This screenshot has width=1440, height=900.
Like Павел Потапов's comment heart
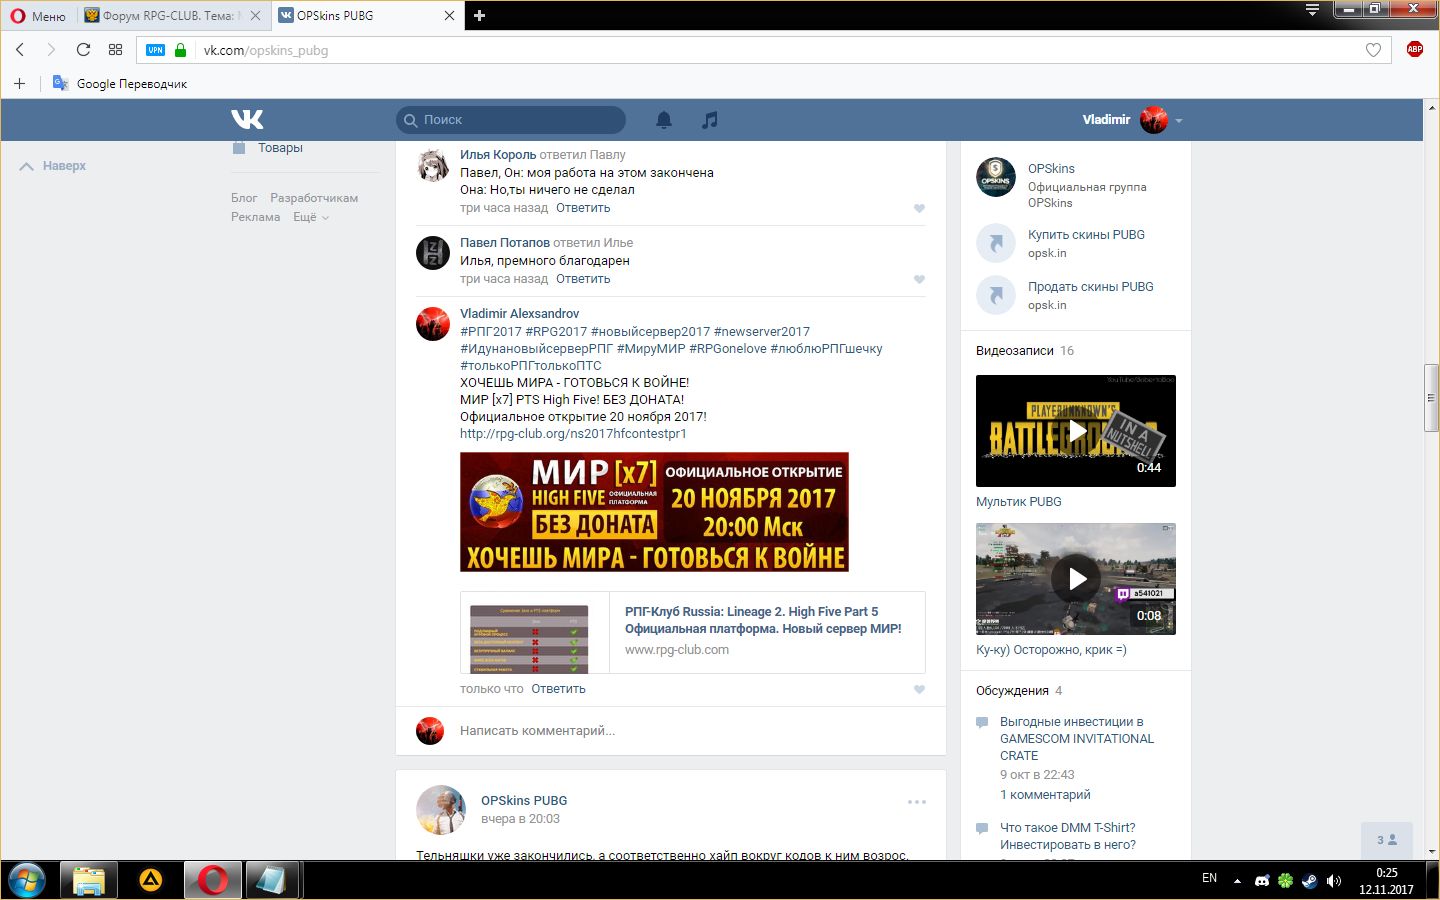click(919, 279)
